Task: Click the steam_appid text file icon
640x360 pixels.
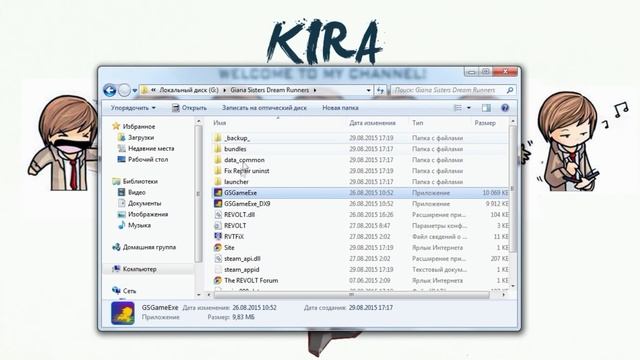Action: (x=218, y=269)
